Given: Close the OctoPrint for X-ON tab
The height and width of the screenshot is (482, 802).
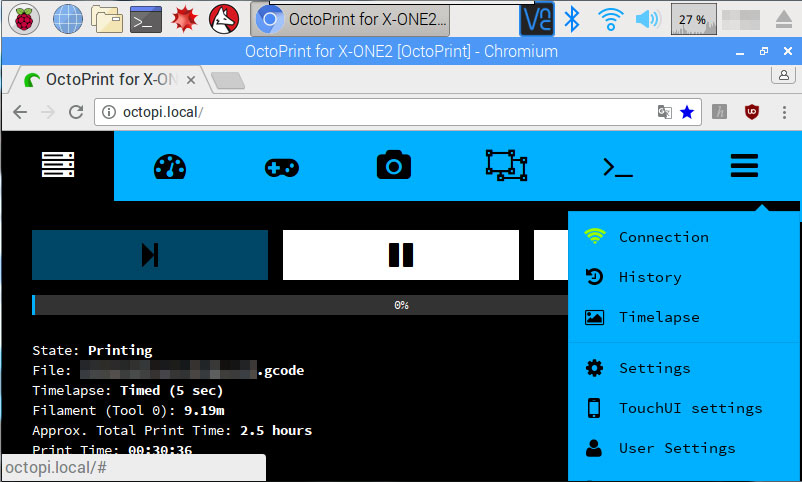Looking at the screenshot, I should point(191,80).
